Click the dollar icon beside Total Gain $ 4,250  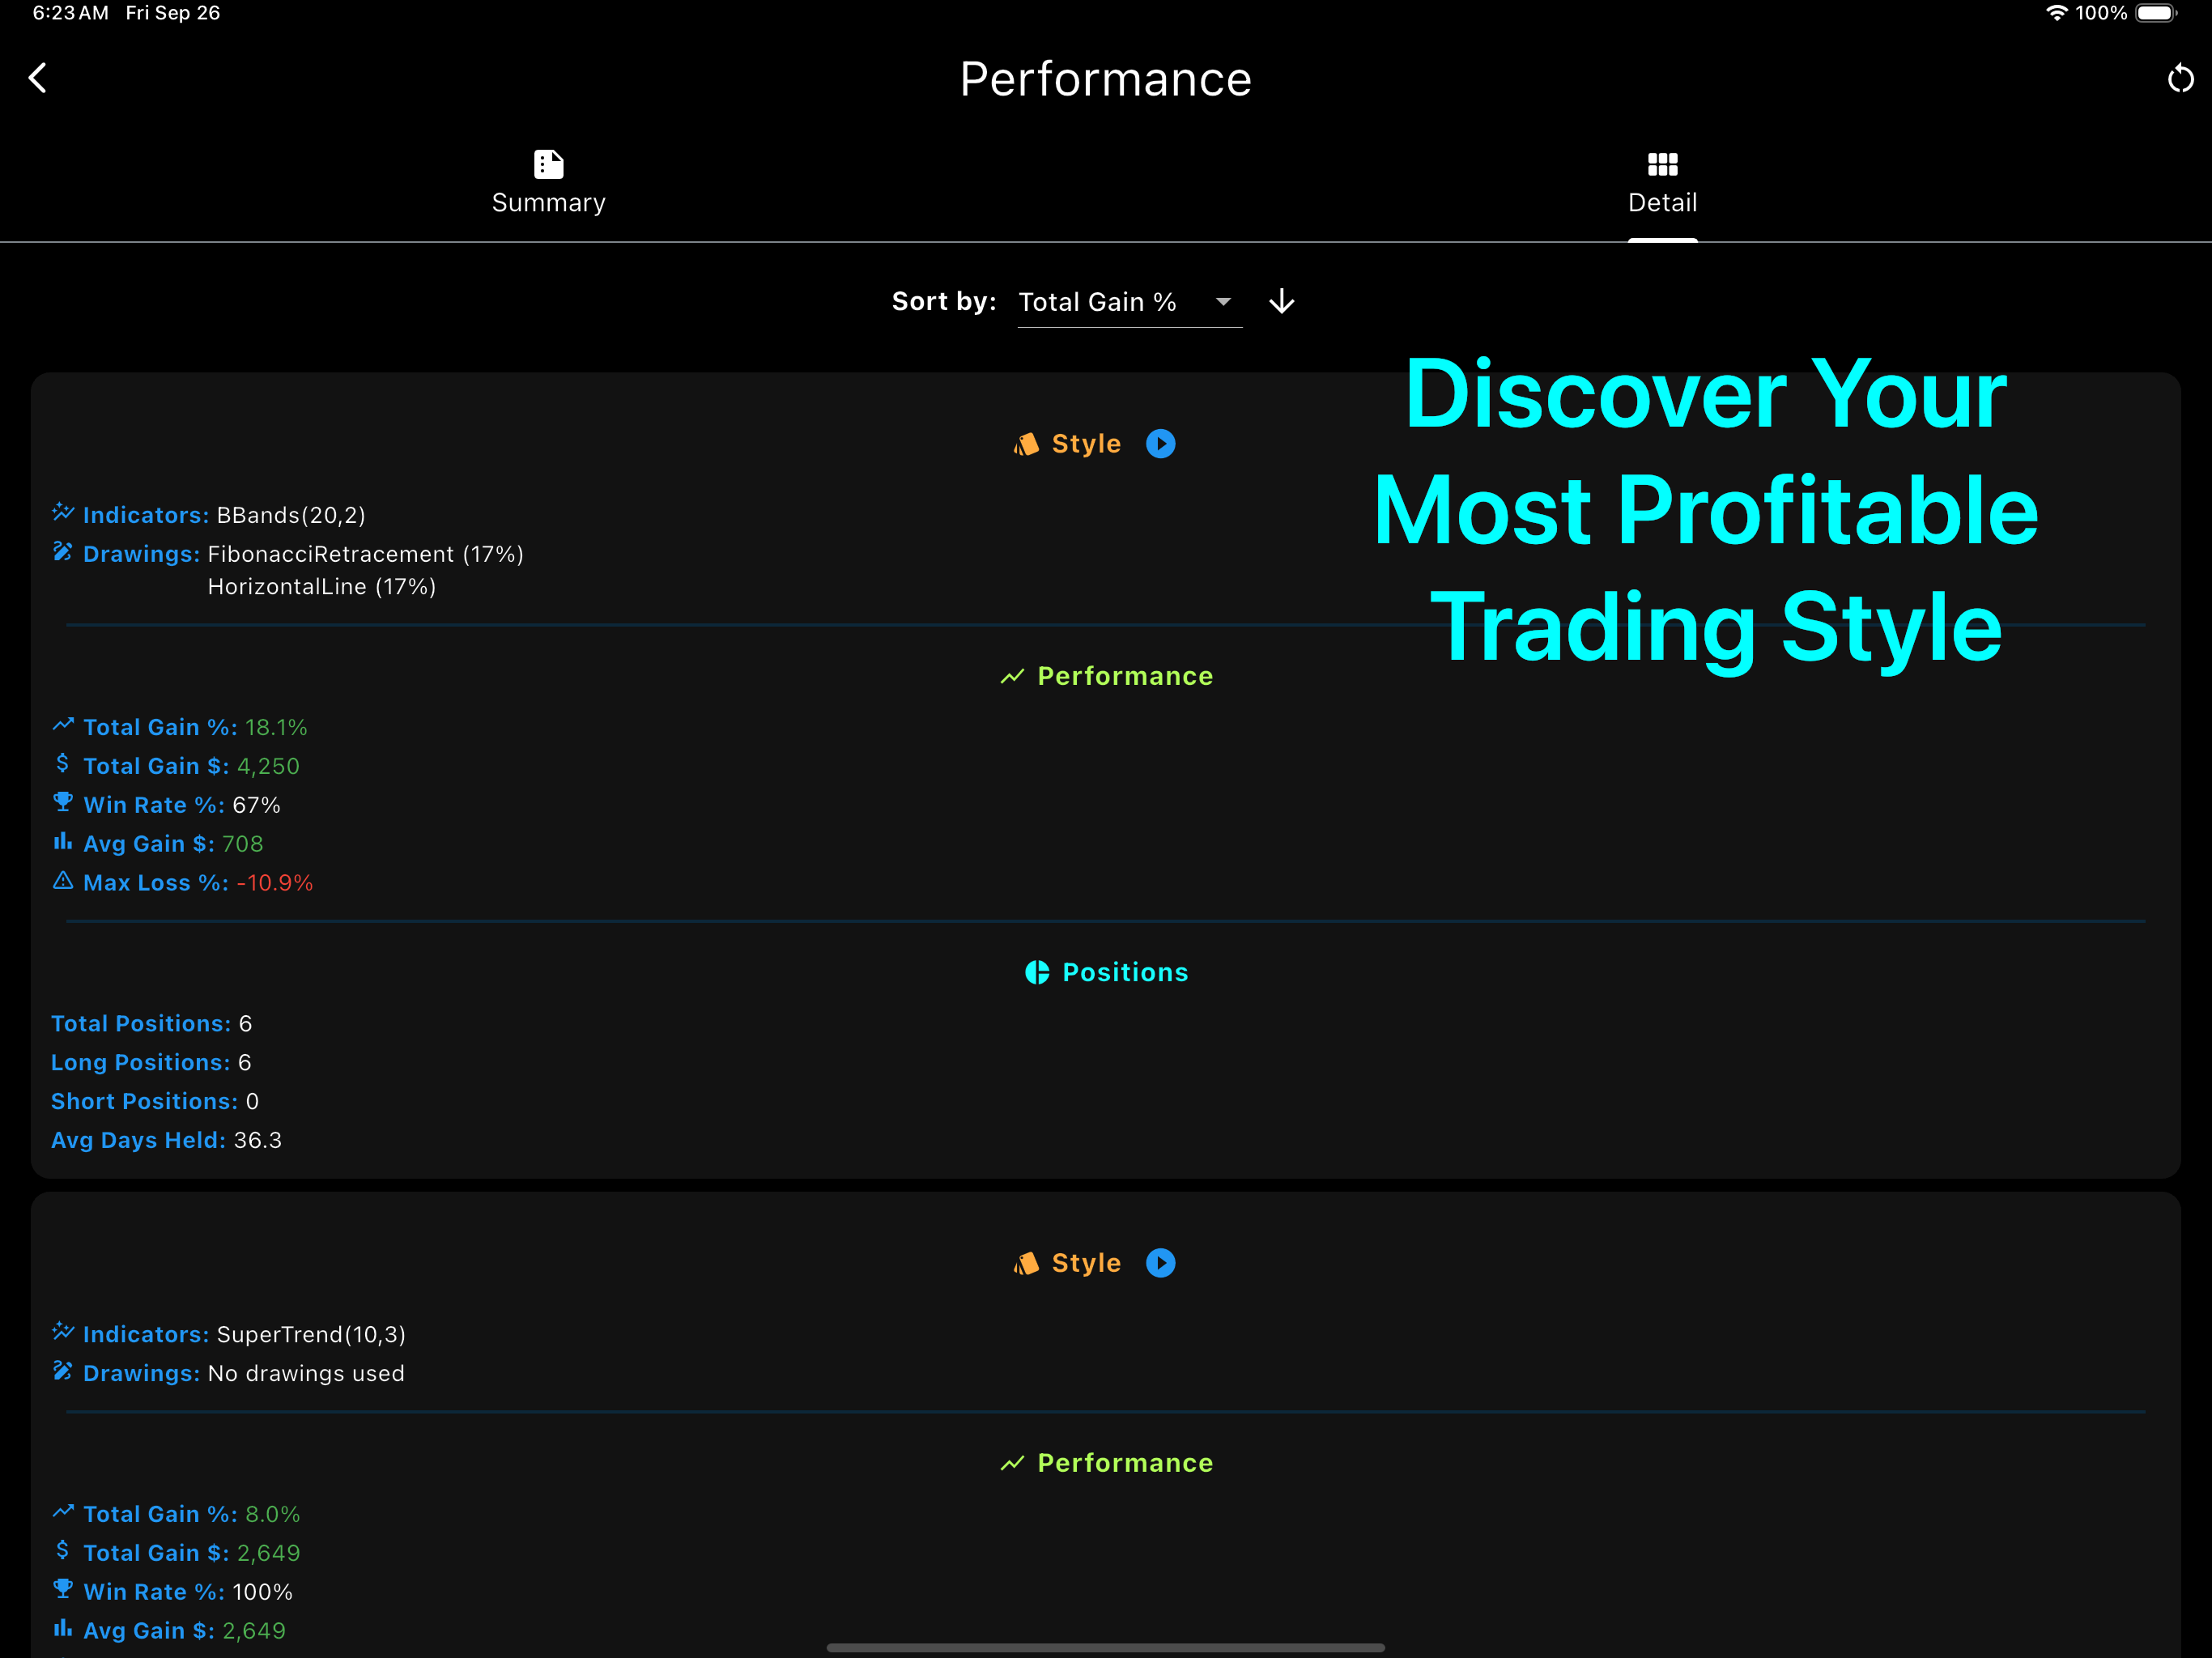click(x=63, y=764)
